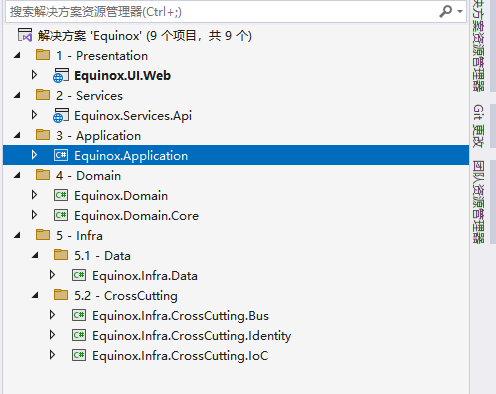The height and width of the screenshot is (394, 496).
Task: Collapse the 5.2 - CrossCutting folder
Action: click(x=35, y=295)
